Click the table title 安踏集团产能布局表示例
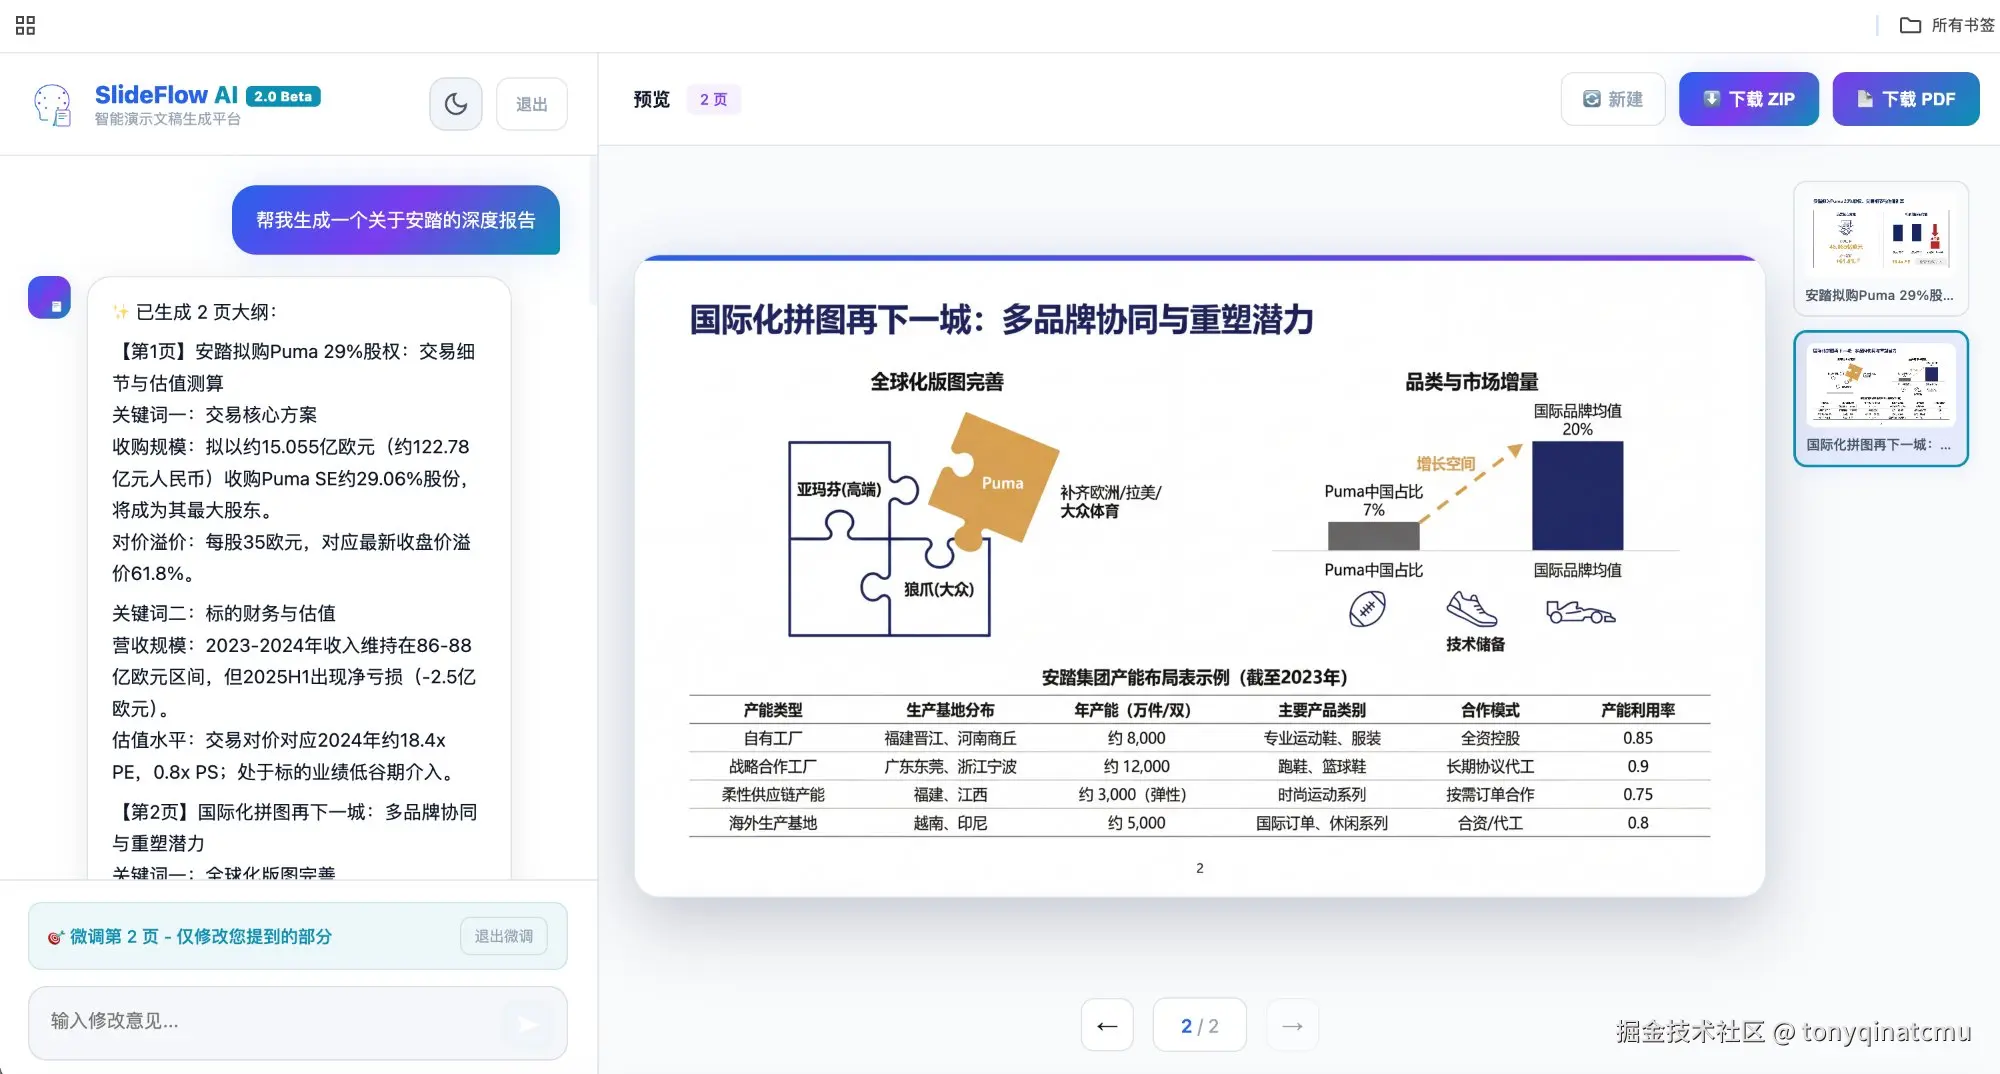 point(1195,678)
